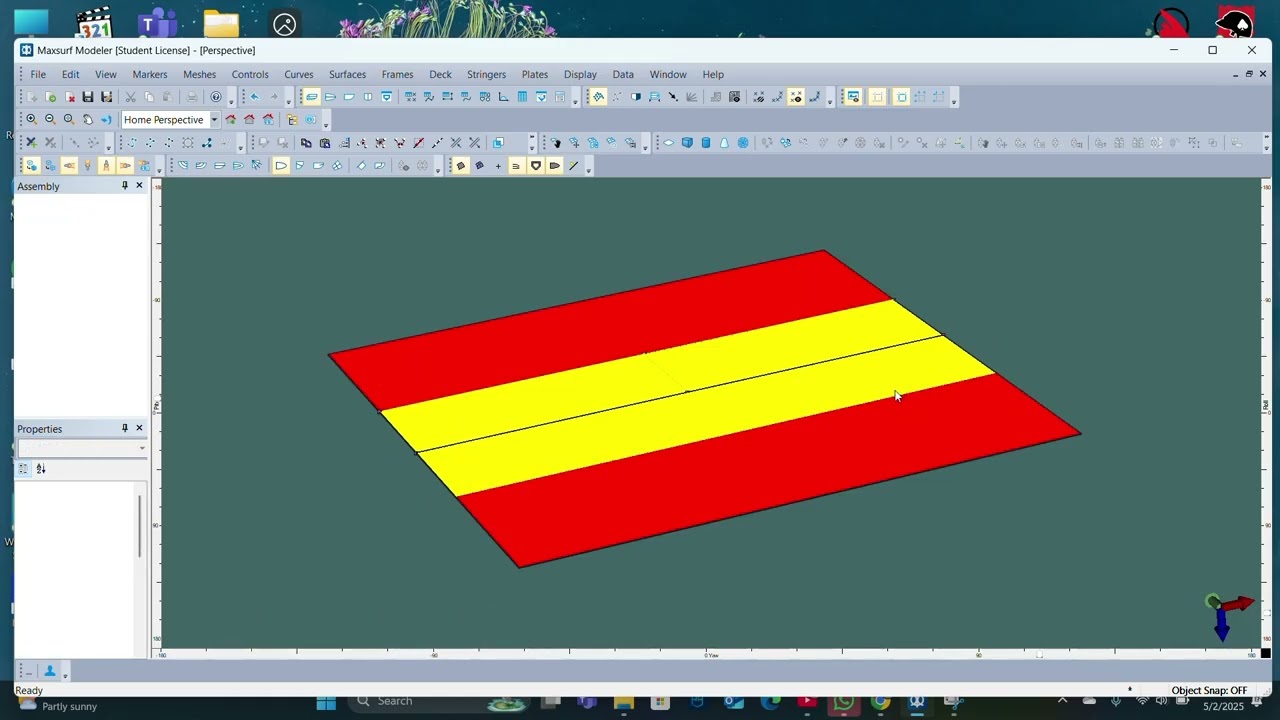Open the Properties object selector combo
Image resolution: width=1280 pixels, height=720 pixels.
click(x=81, y=447)
